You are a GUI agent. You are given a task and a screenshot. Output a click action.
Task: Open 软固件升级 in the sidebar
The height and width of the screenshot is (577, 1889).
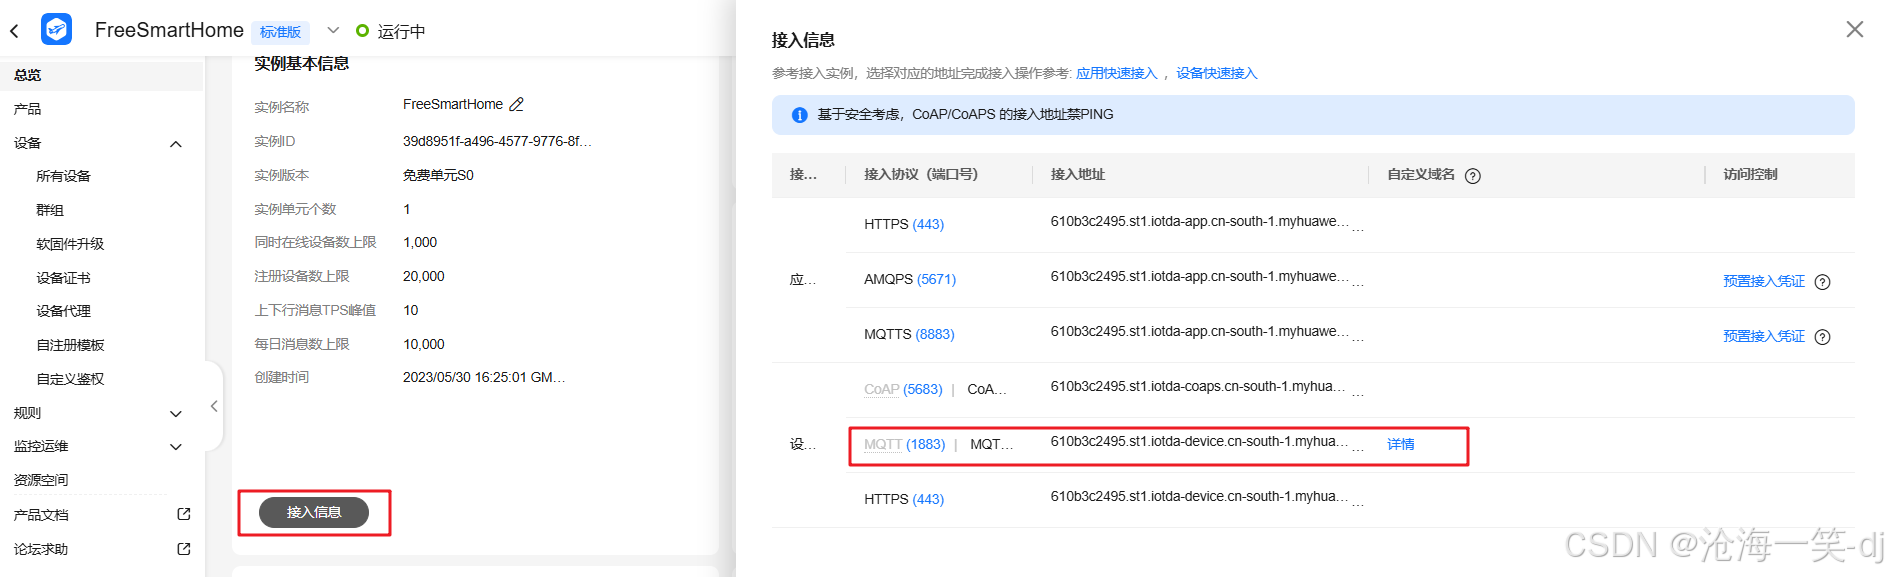click(x=70, y=244)
